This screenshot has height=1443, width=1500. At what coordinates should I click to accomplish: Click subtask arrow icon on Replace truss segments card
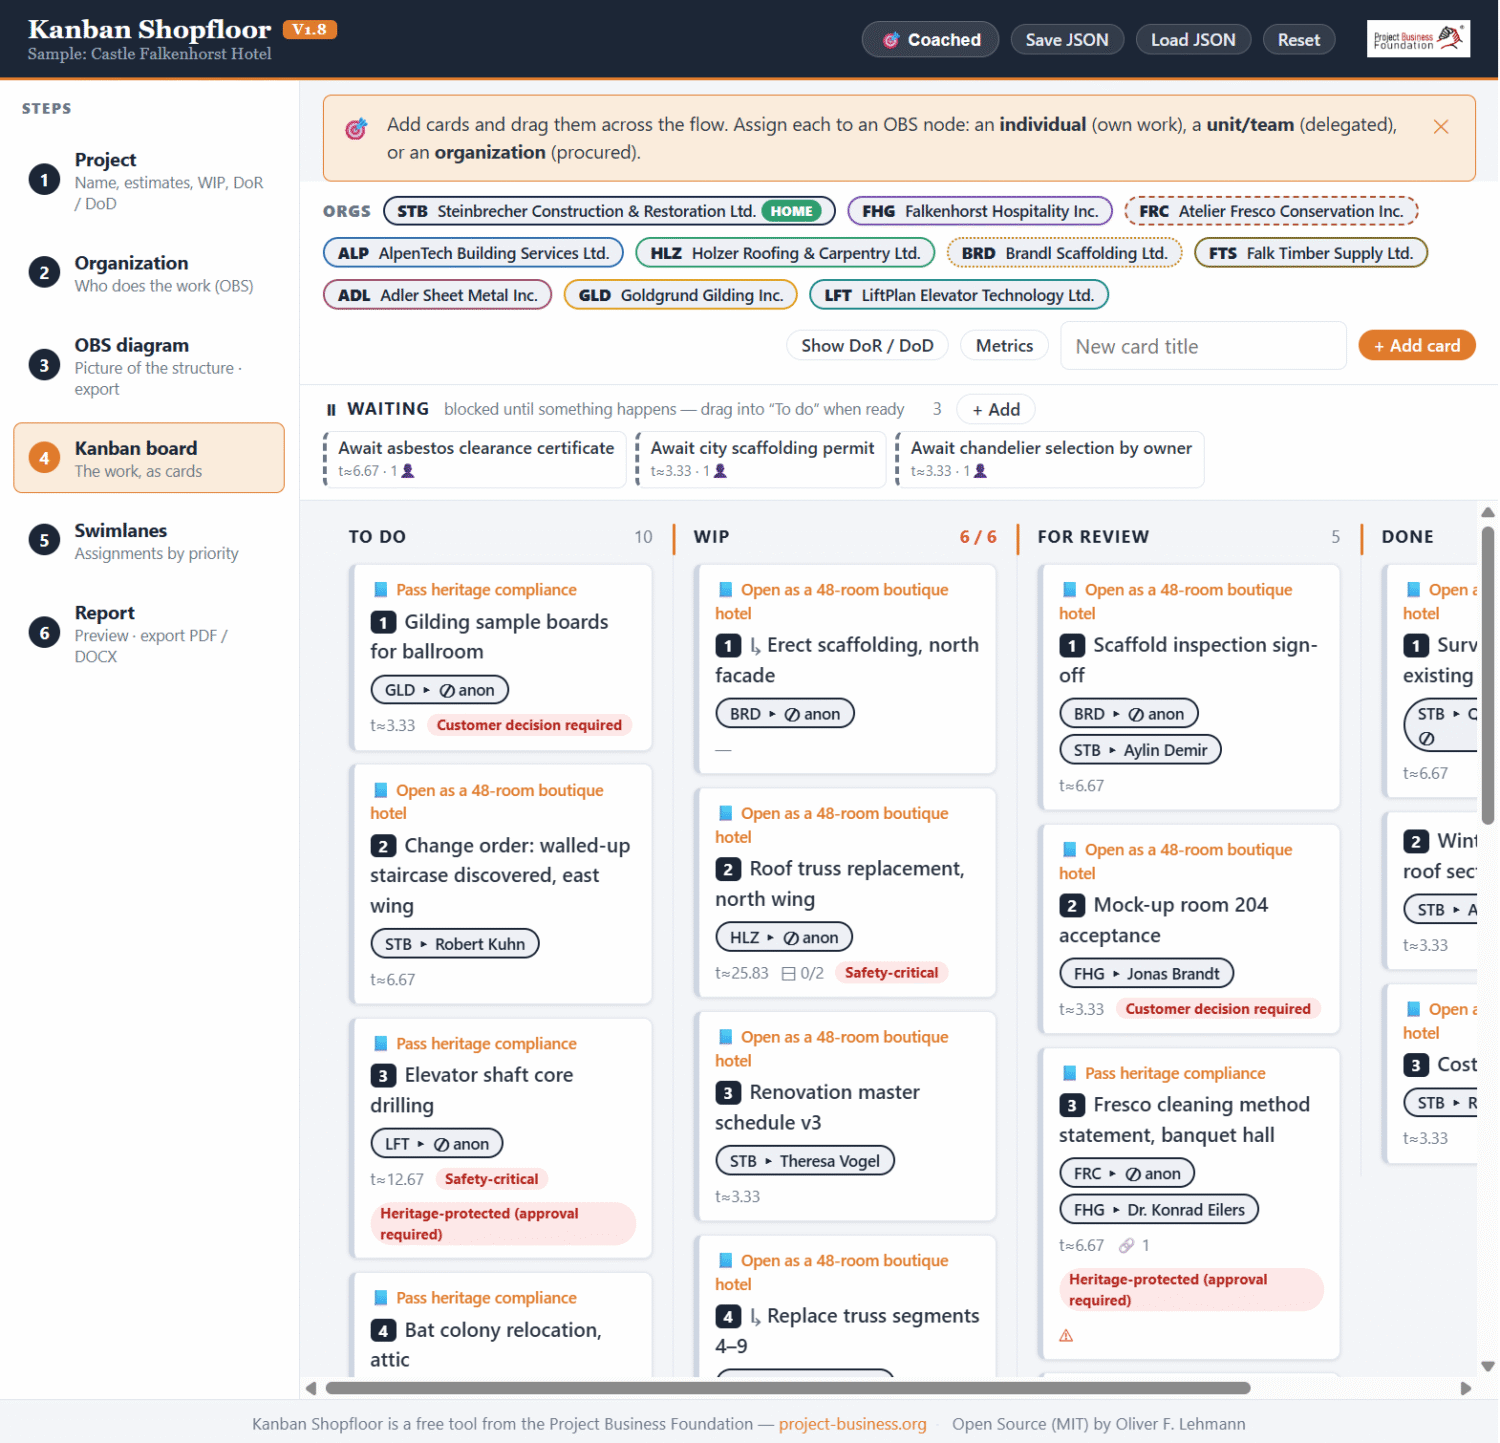755,1317
